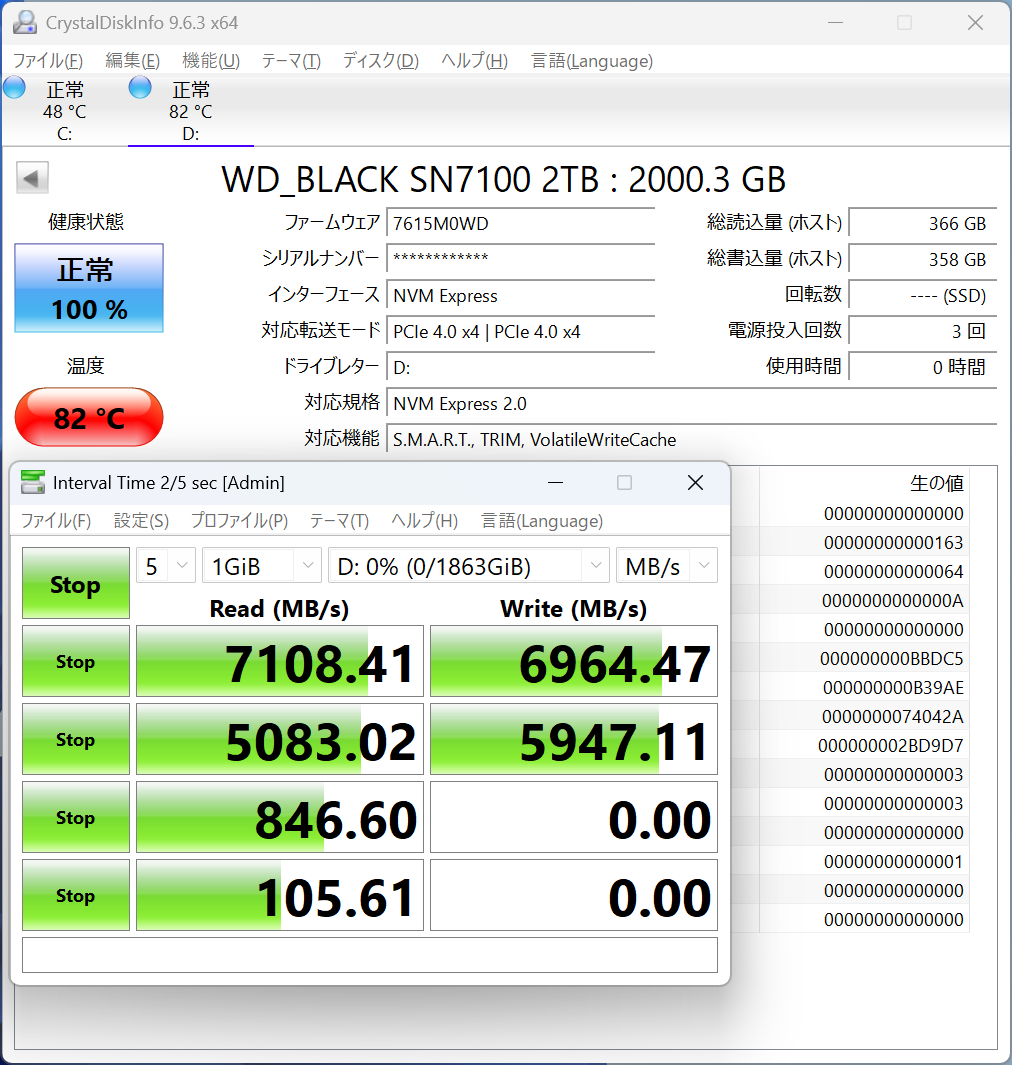Click write result 6964.47
The image size is (1012, 1065).
click(574, 662)
